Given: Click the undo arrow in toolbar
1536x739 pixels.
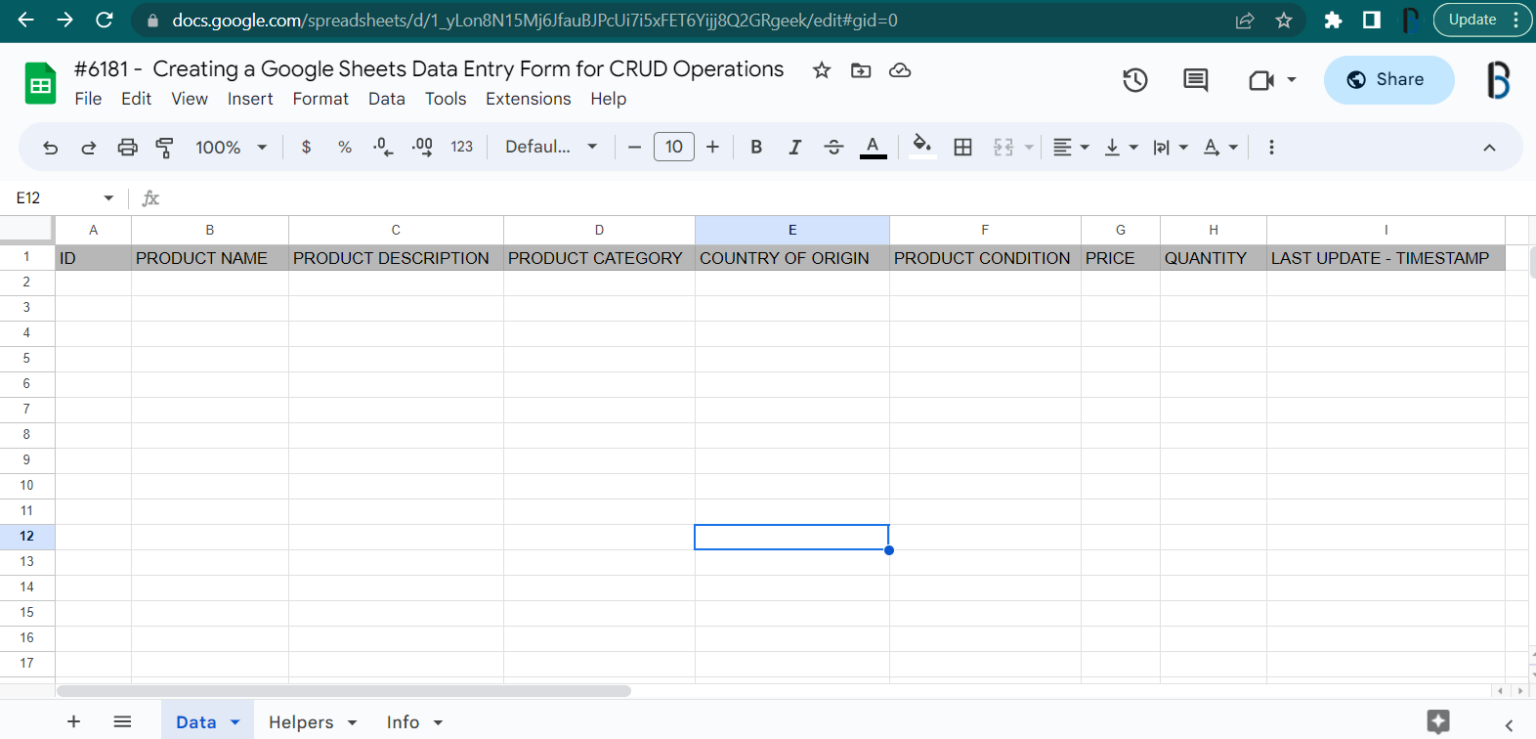Looking at the screenshot, I should [x=50, y=147].
